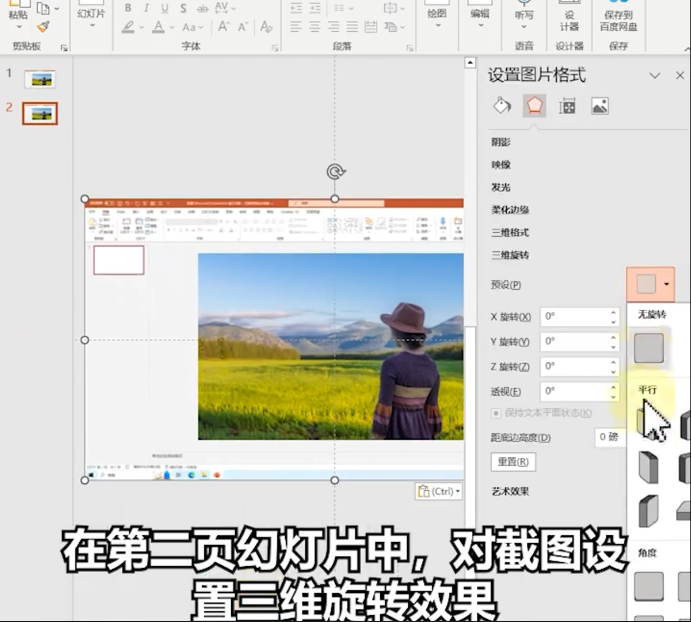This screenshot has width=691, height=622.
Task: Click the decrease indent icon
Action: (x=296, y=8)
